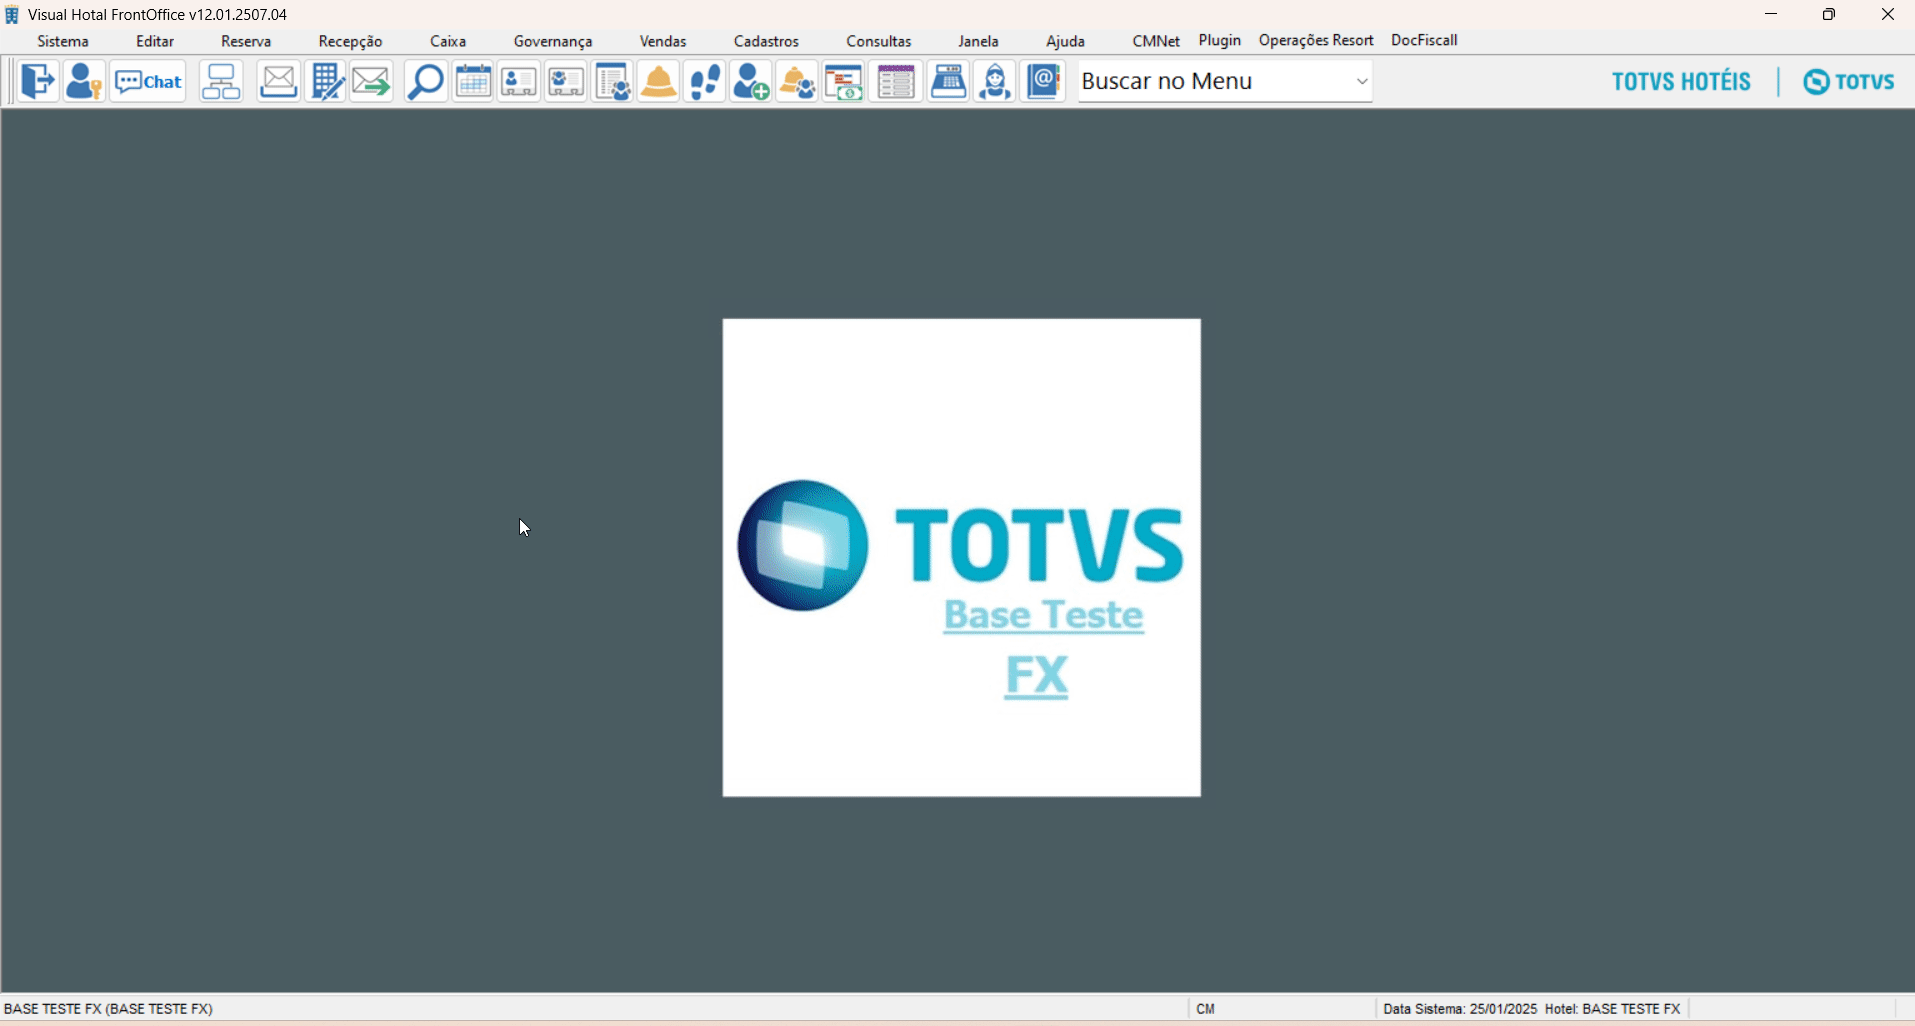Click the FX link in splash image
The height and width of the screenshot is (1026, 1915).
click(1036, 676)
